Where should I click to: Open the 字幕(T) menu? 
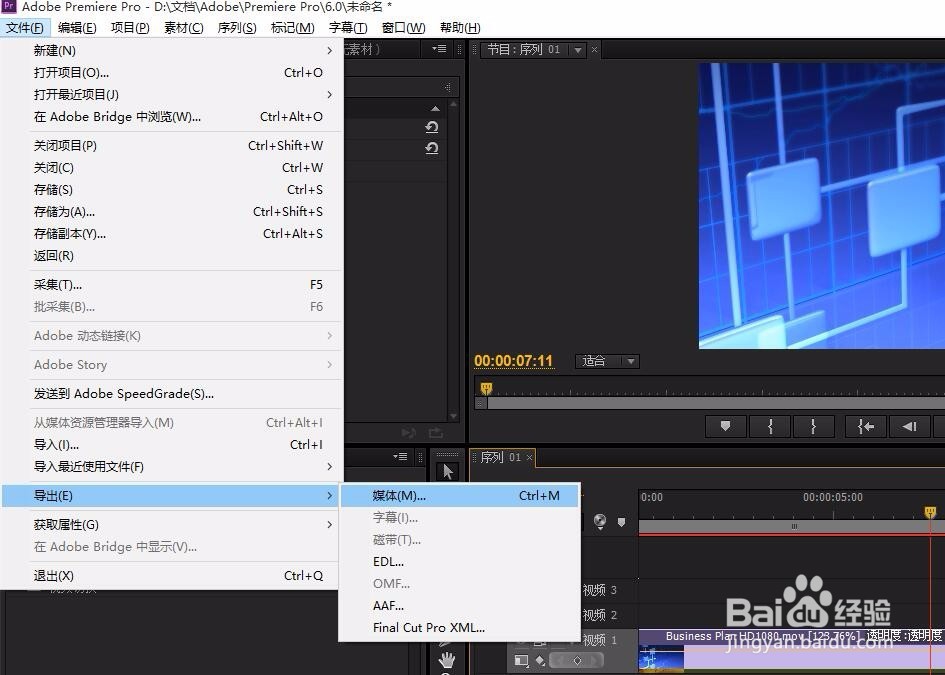tap(348, 28)
